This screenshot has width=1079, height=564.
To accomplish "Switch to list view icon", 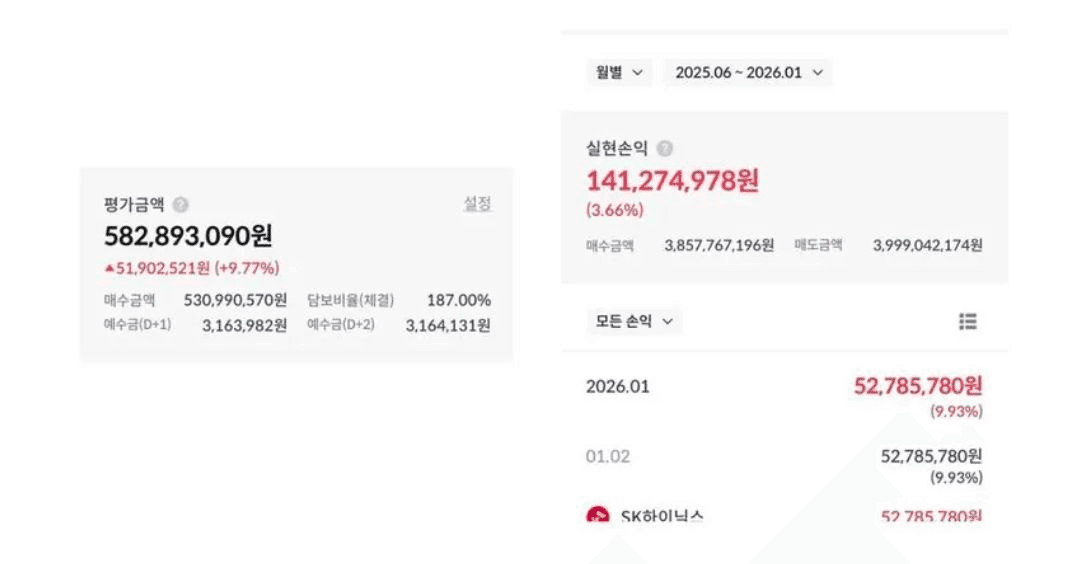I will (x=967, y=321).
